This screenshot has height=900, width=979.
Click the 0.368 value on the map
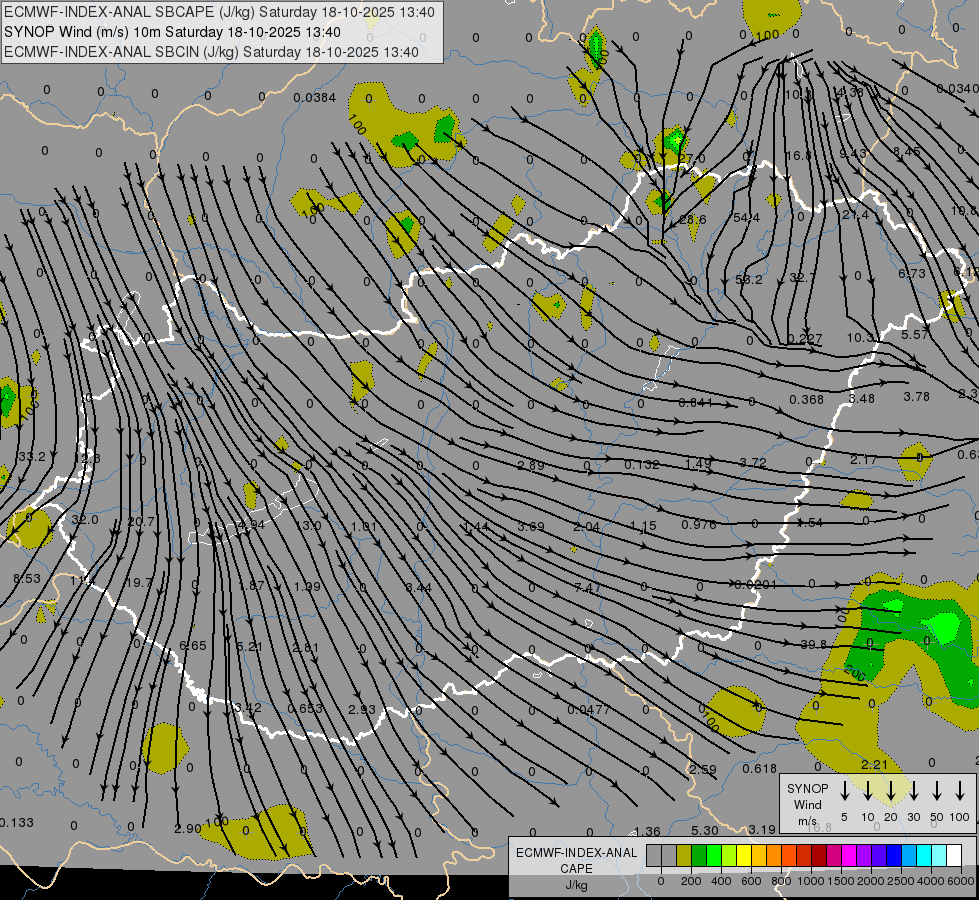pyautogui.click(x=807, y=399)
